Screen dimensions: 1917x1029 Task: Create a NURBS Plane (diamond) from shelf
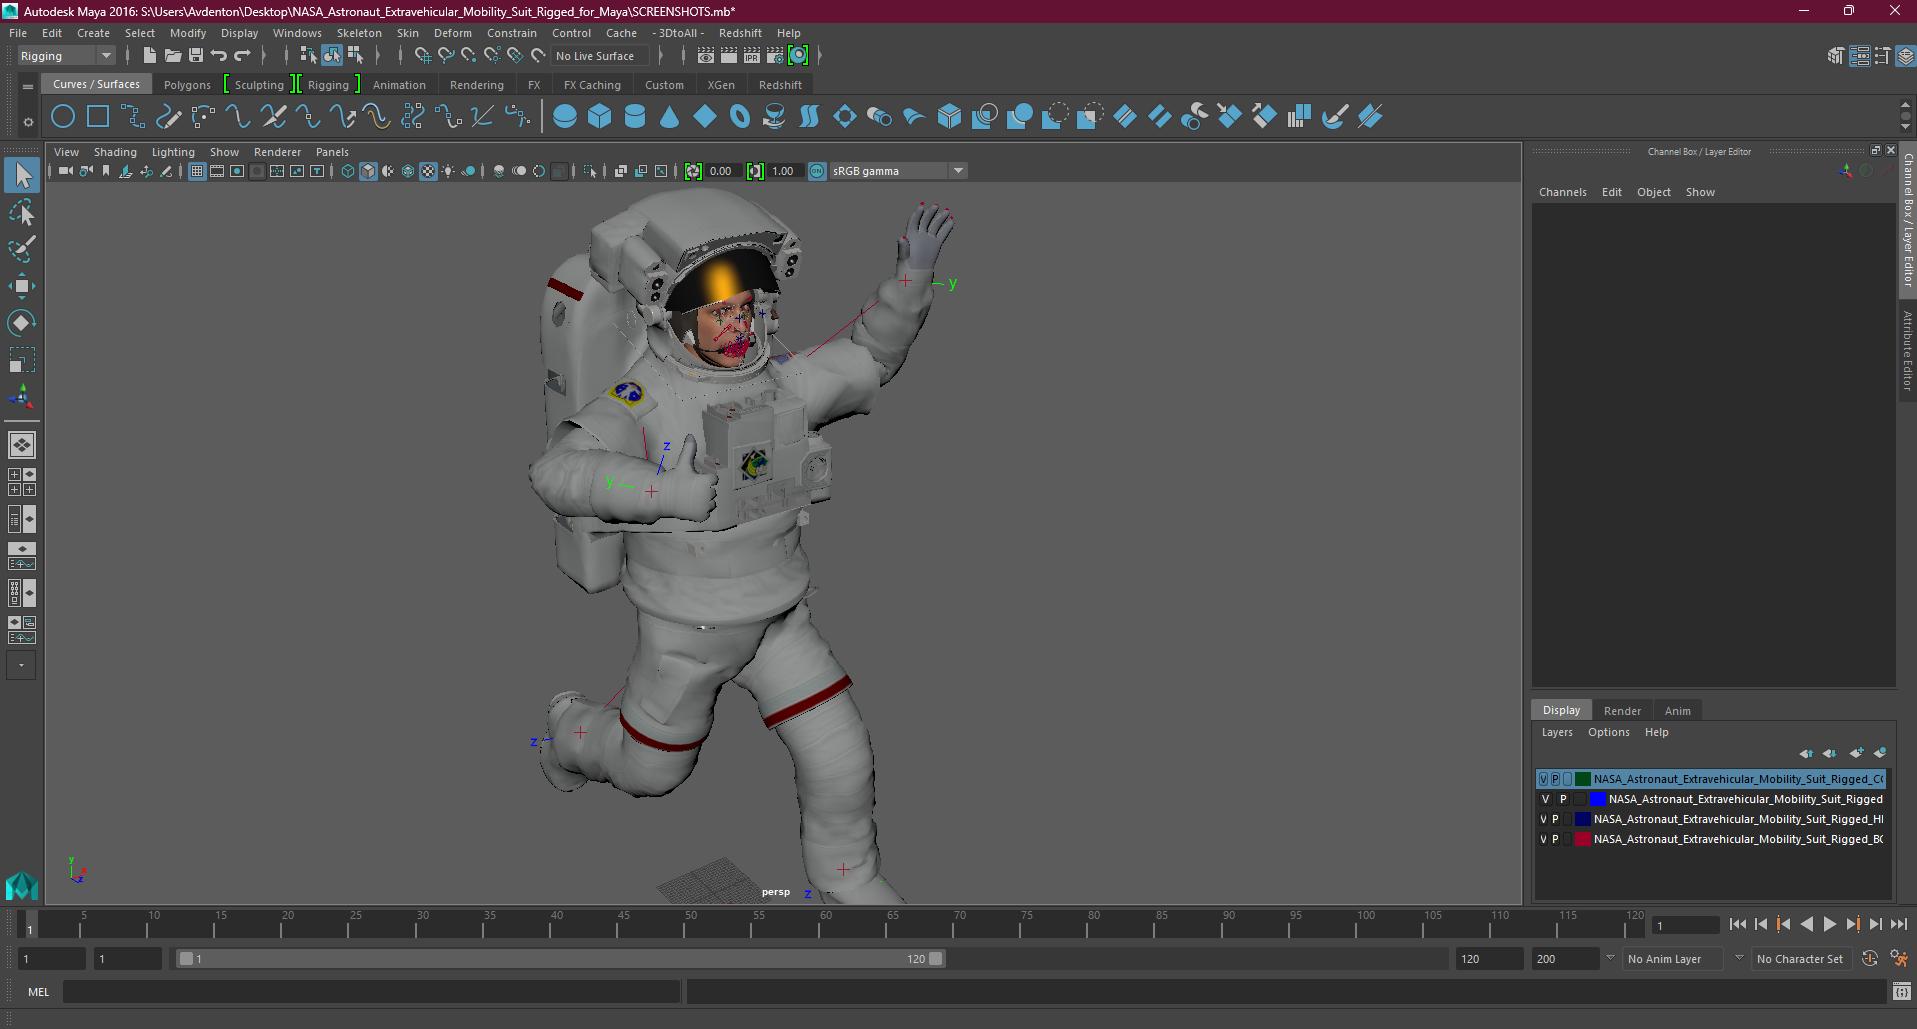[705, 117]
